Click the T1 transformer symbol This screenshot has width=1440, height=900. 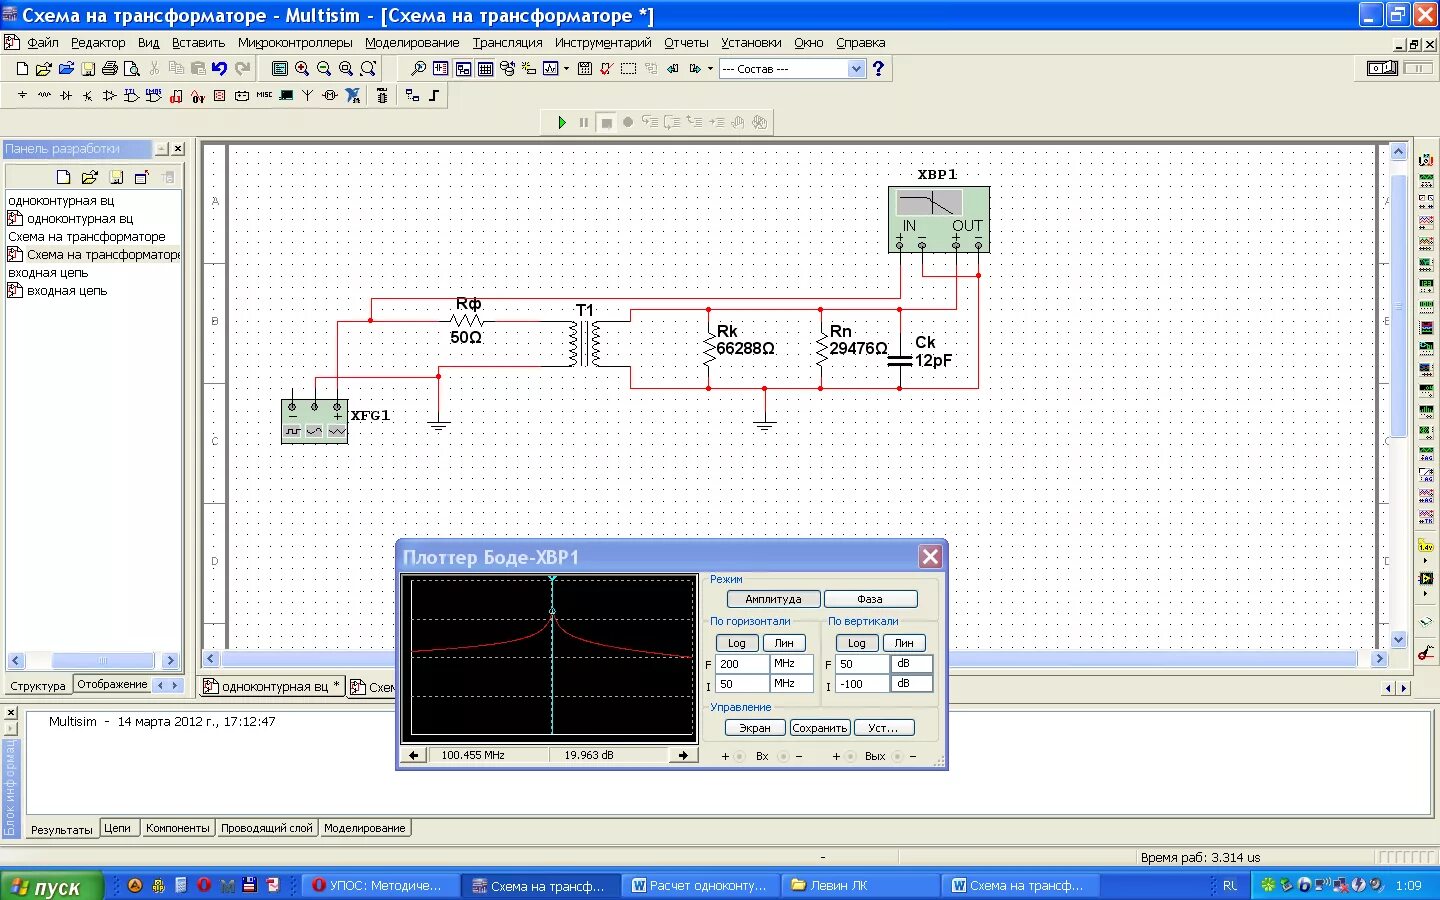[x=585, y=343]
